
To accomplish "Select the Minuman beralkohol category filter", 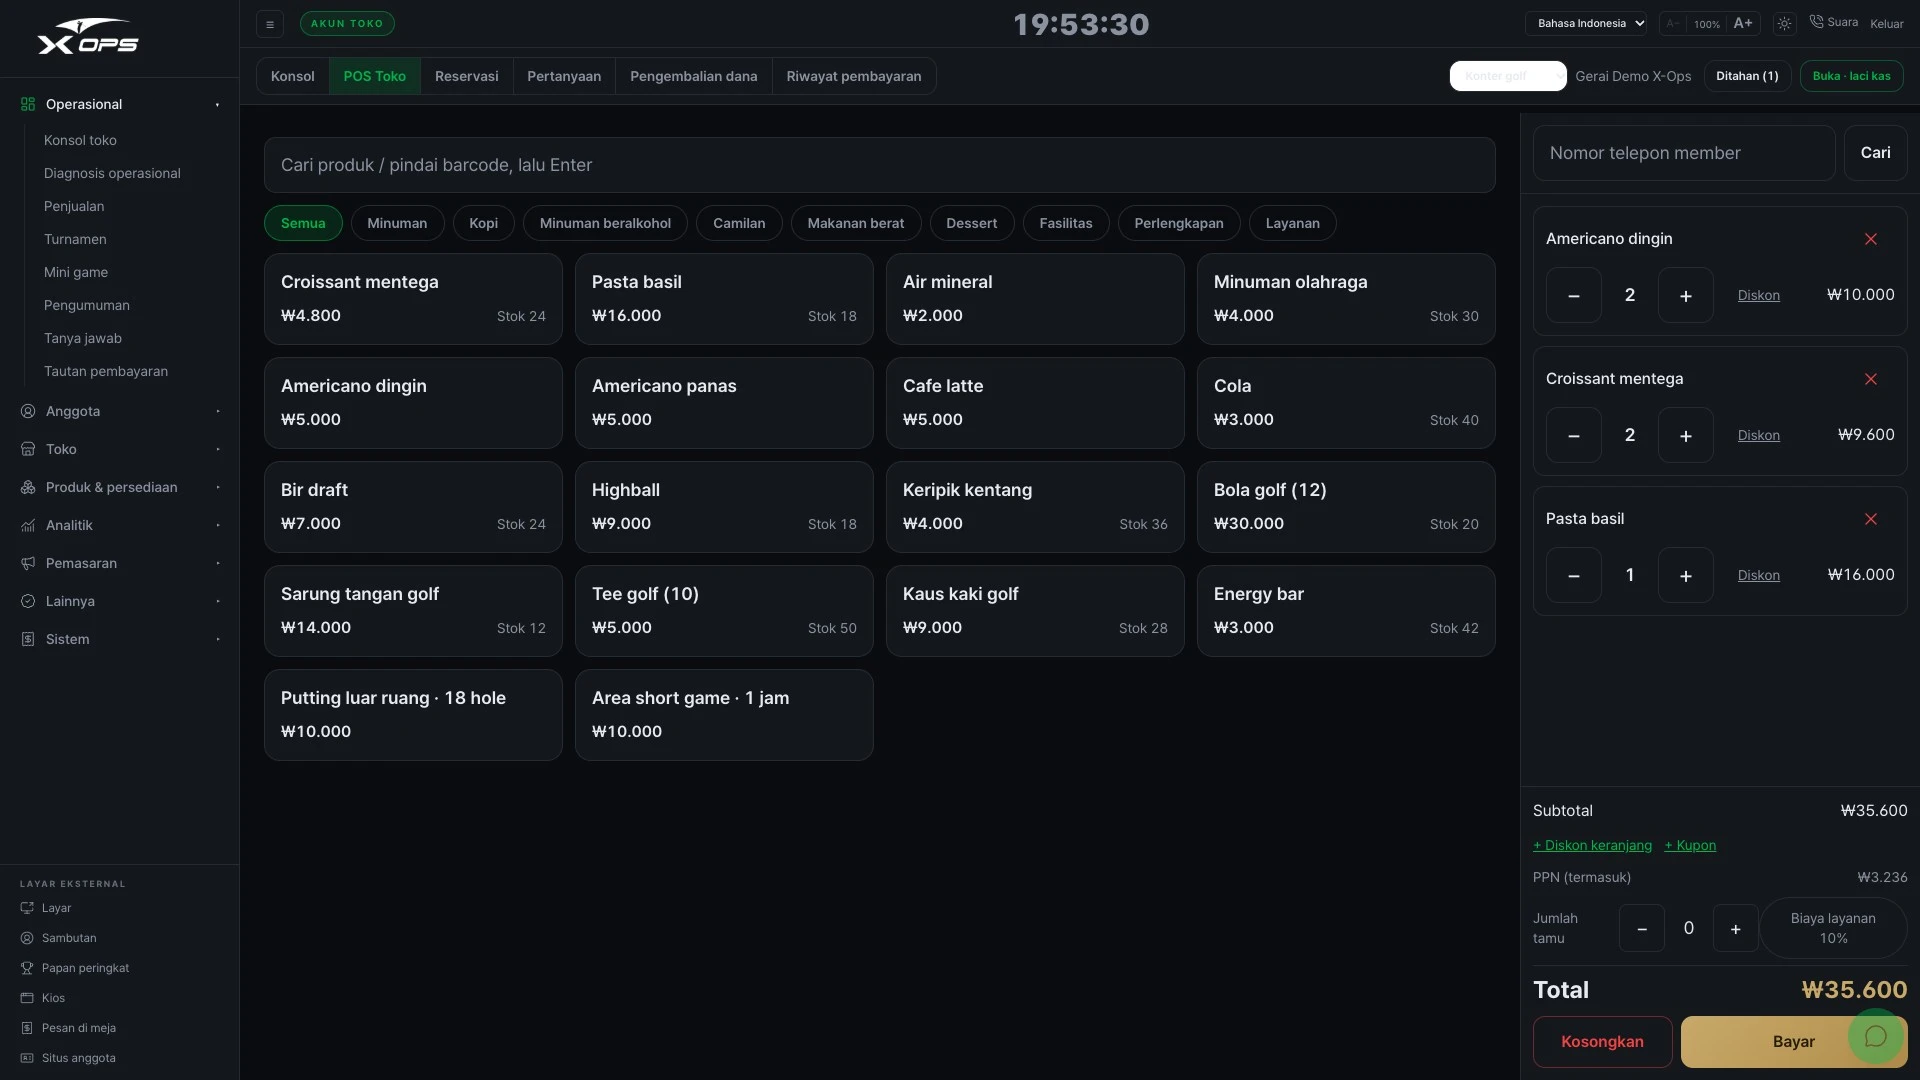I will point(605,223).
